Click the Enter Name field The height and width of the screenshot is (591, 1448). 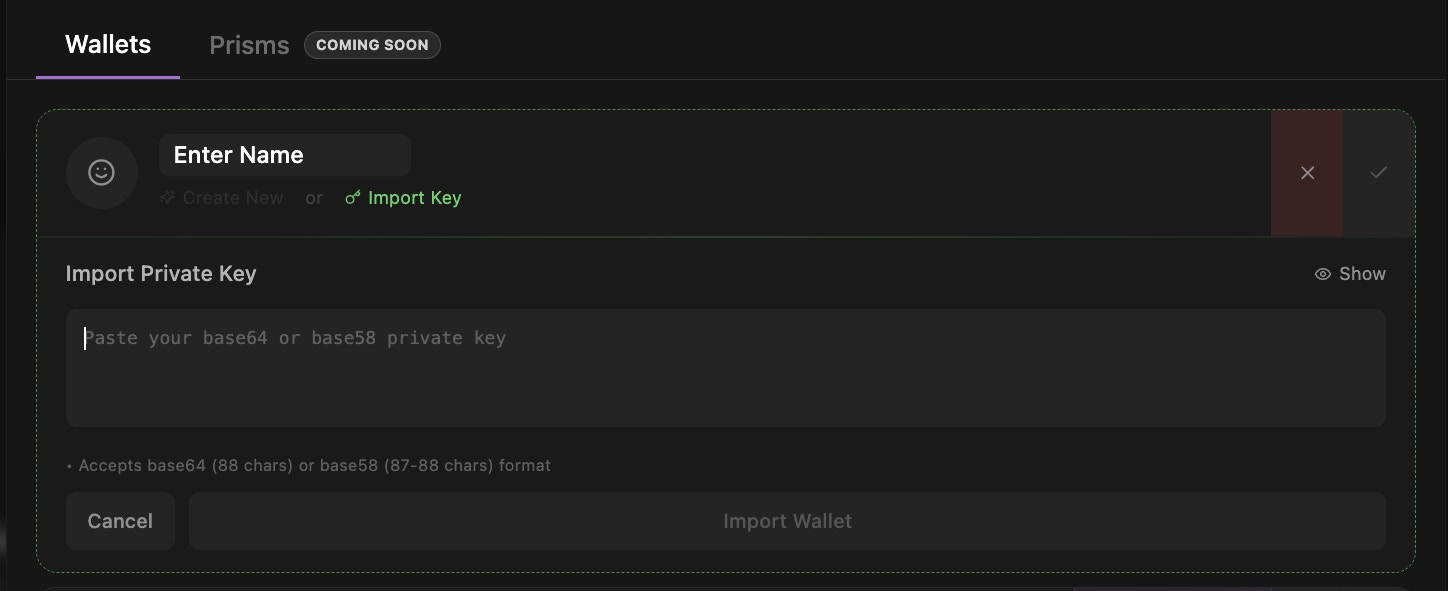point(284,155)
